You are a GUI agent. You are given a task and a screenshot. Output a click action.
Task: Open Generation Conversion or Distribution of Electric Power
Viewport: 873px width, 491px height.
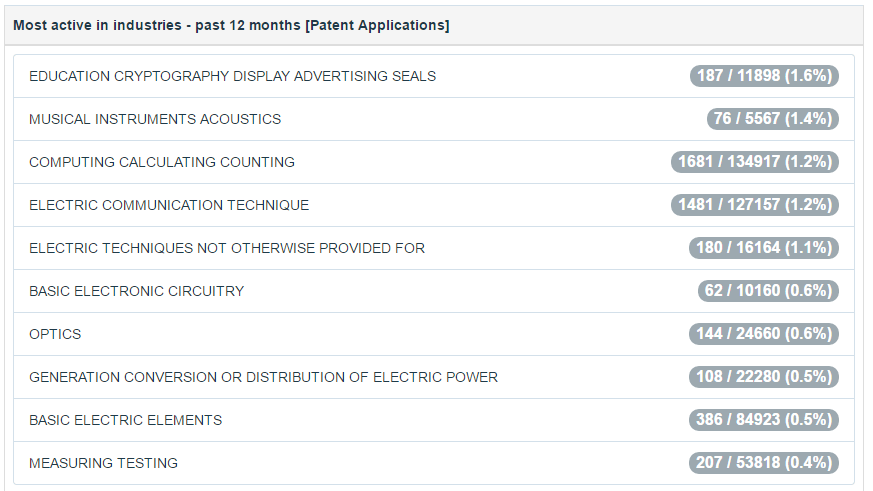pyautogui.click(x=263, y=377)
